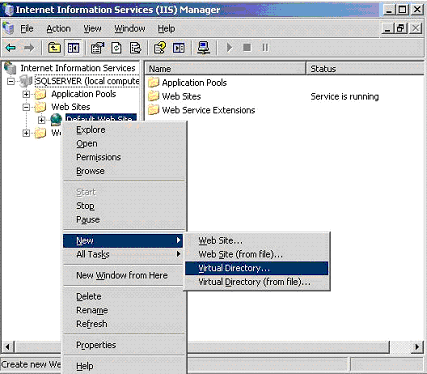The height and width of the screenshot is (374, 427).
Task: Select Help at context menu bottom
Action: (x=124, y=366)
